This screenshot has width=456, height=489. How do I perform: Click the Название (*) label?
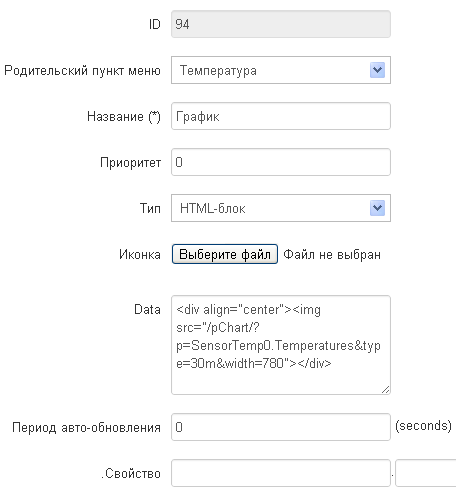click(124, 117)
